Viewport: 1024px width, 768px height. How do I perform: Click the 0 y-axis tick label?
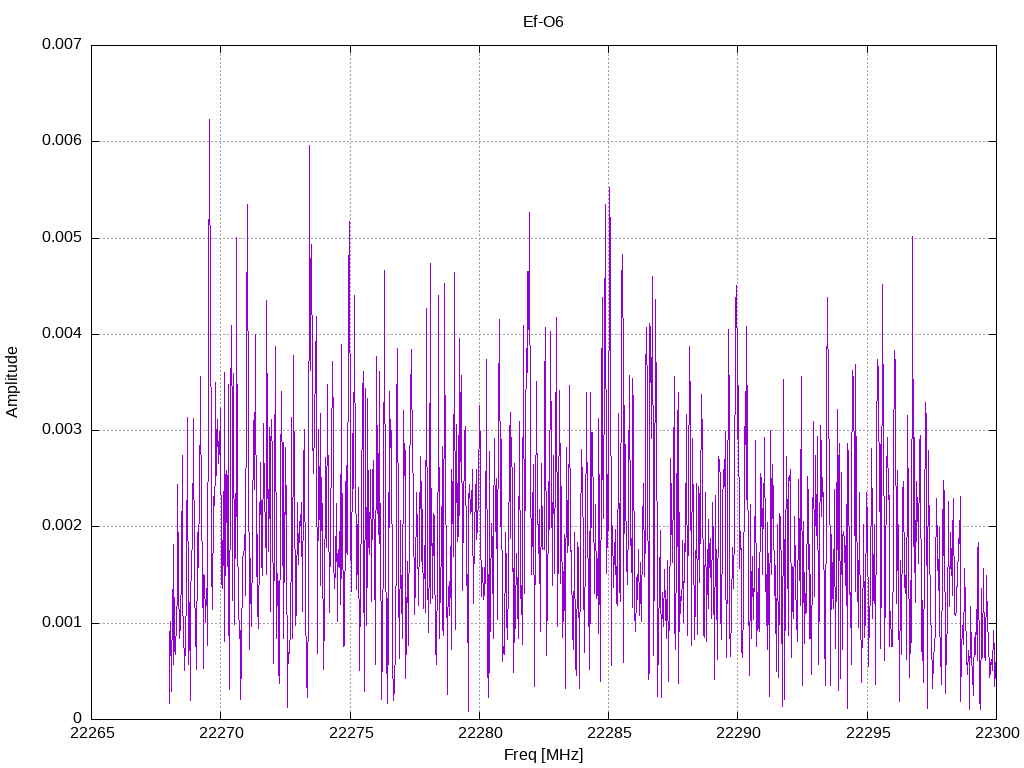click(x=78, y=718)
